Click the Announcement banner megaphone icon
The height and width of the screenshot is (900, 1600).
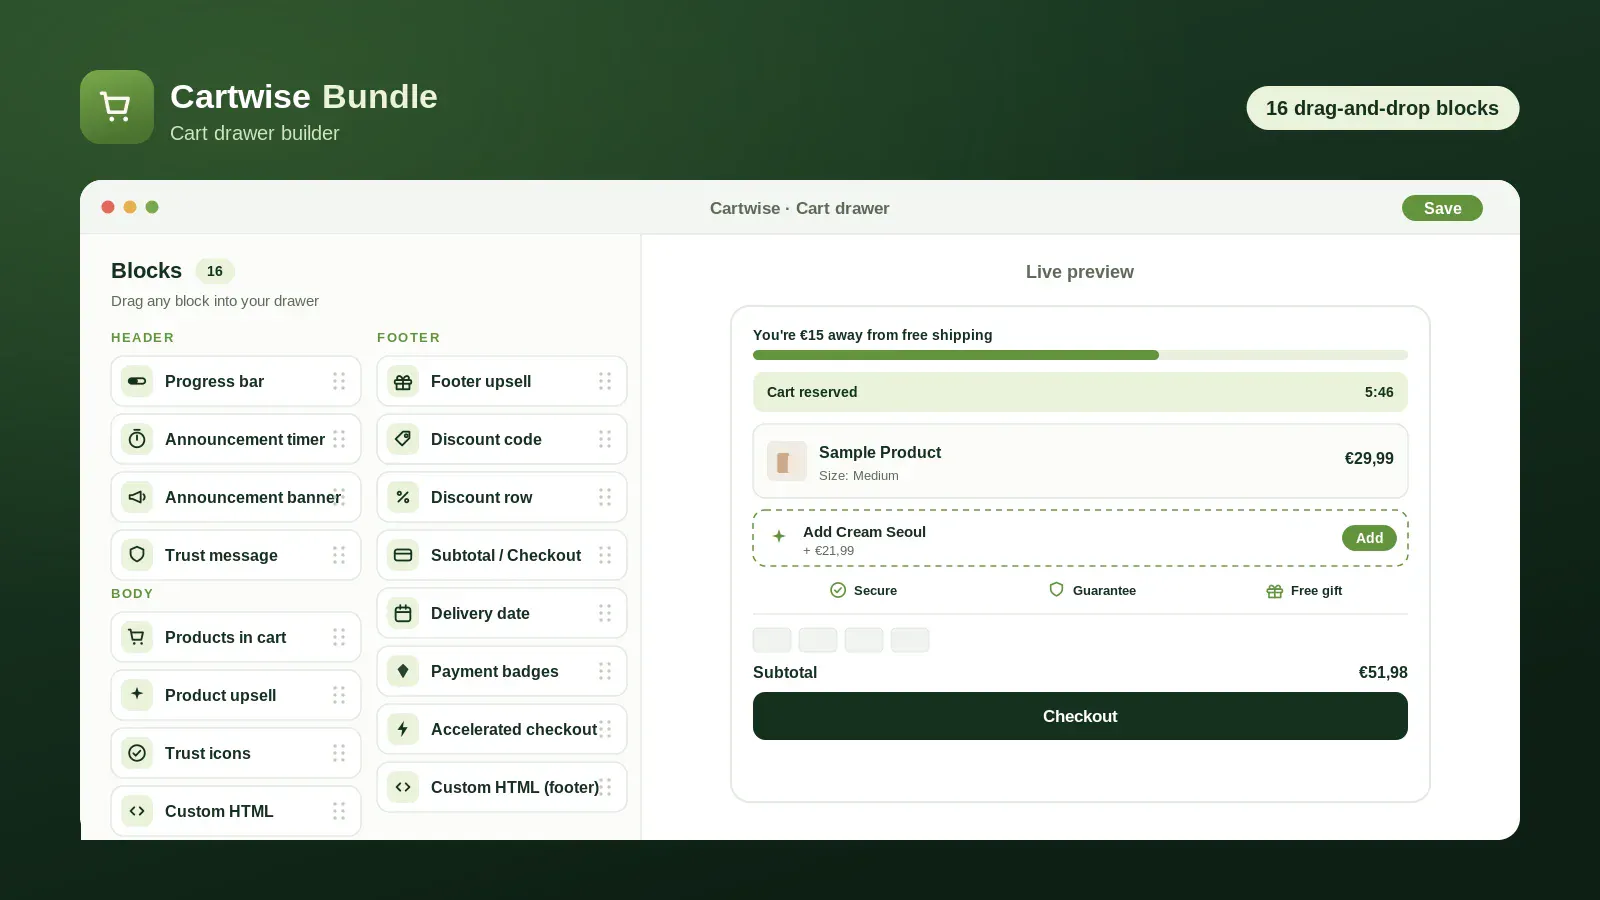(x=137, y=497)
